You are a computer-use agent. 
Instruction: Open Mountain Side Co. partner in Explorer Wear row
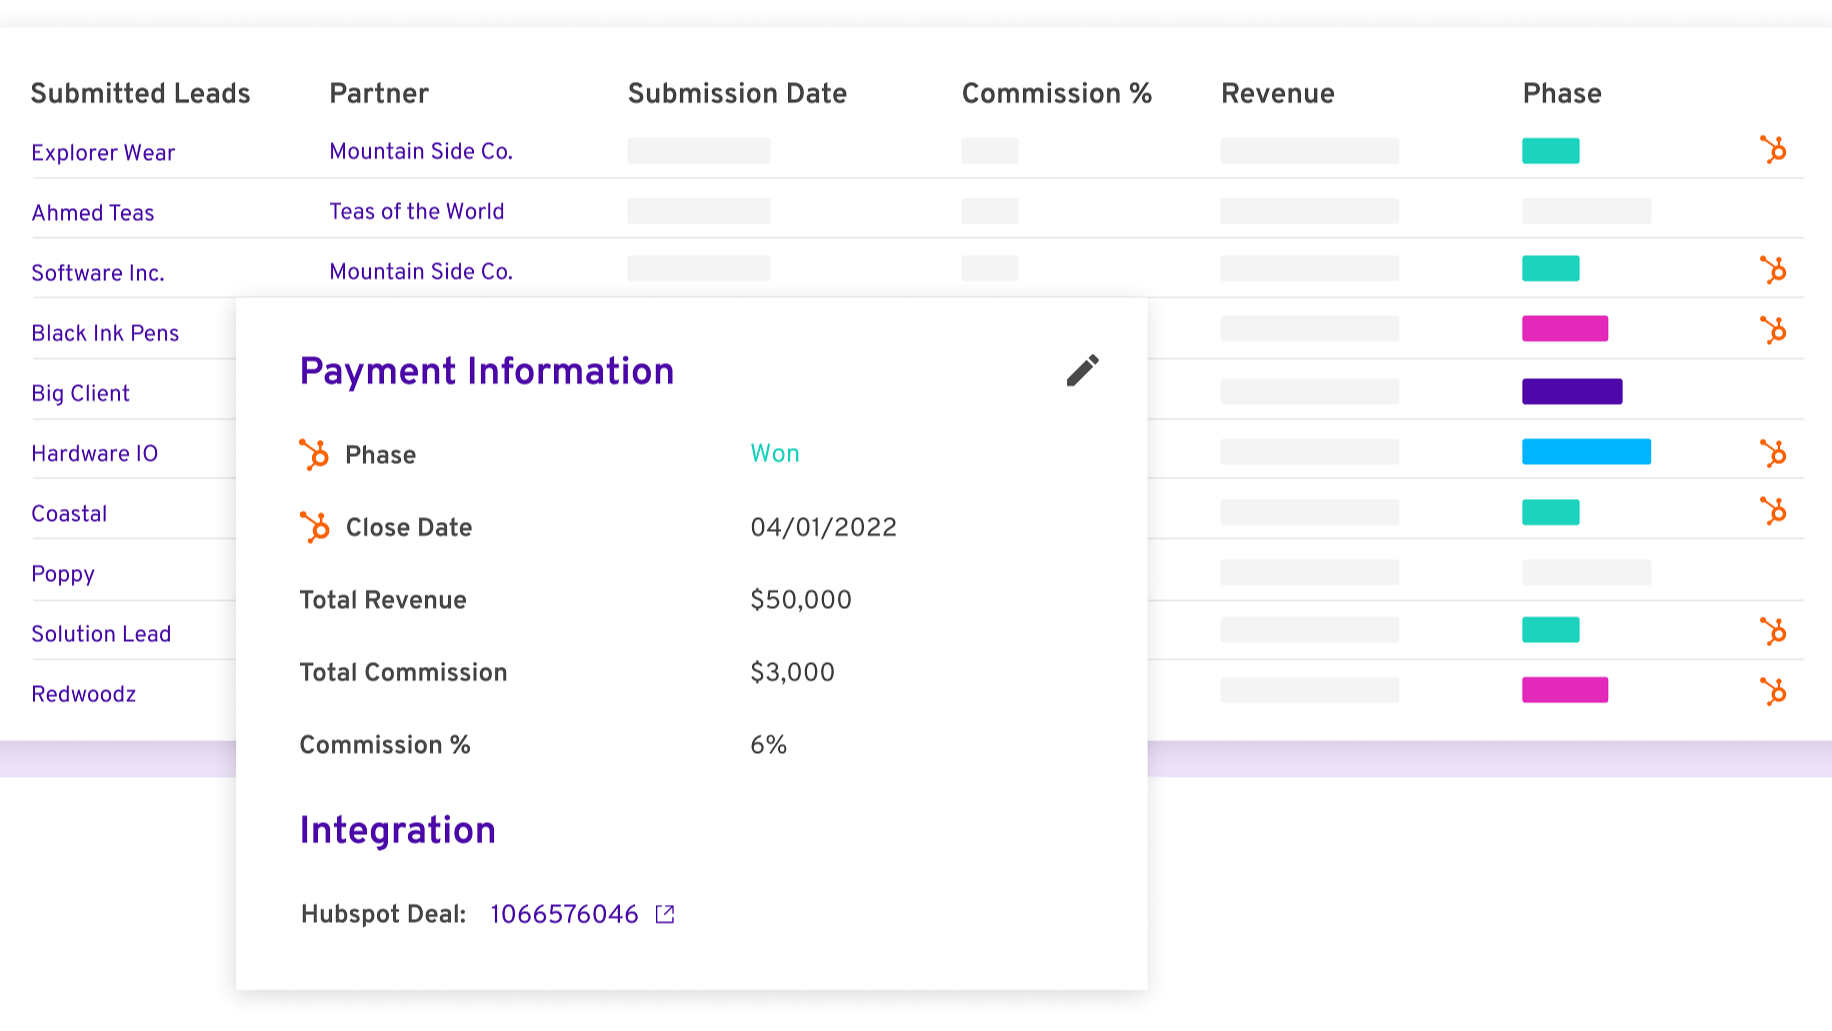pyautogui.click(x=421, y=151)
